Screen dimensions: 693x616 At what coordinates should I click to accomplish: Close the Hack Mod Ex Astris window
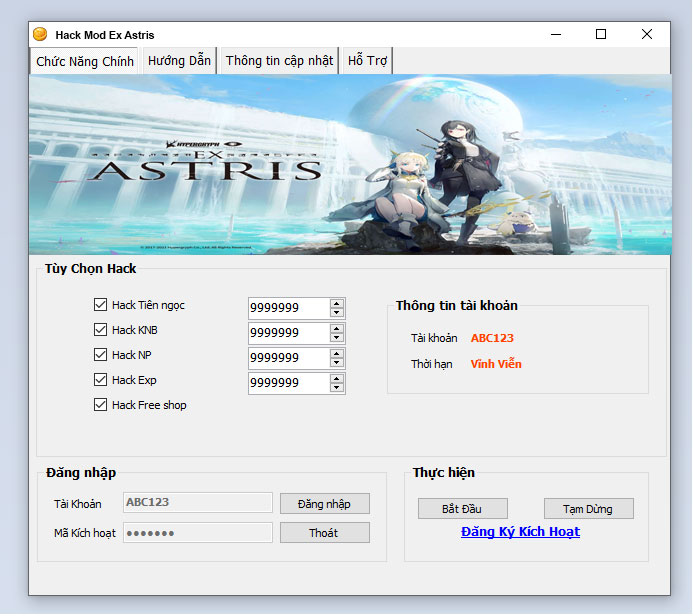click(x=647, y=34)
